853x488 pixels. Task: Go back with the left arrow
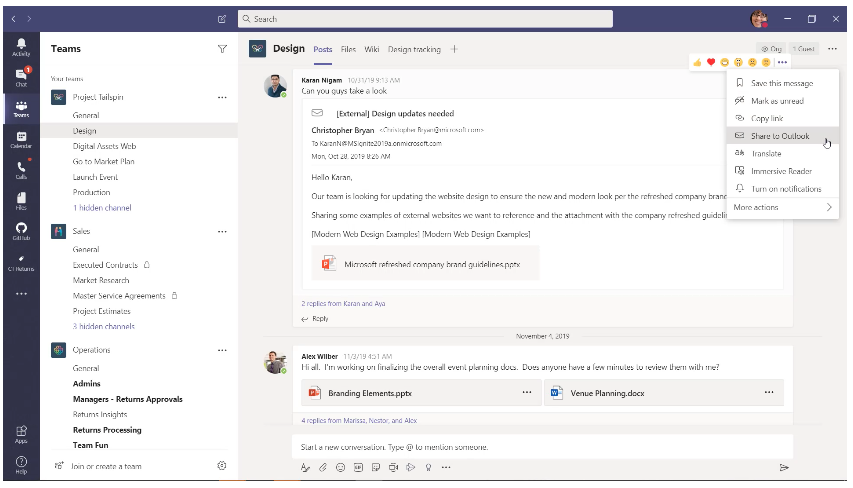point(14,19)
